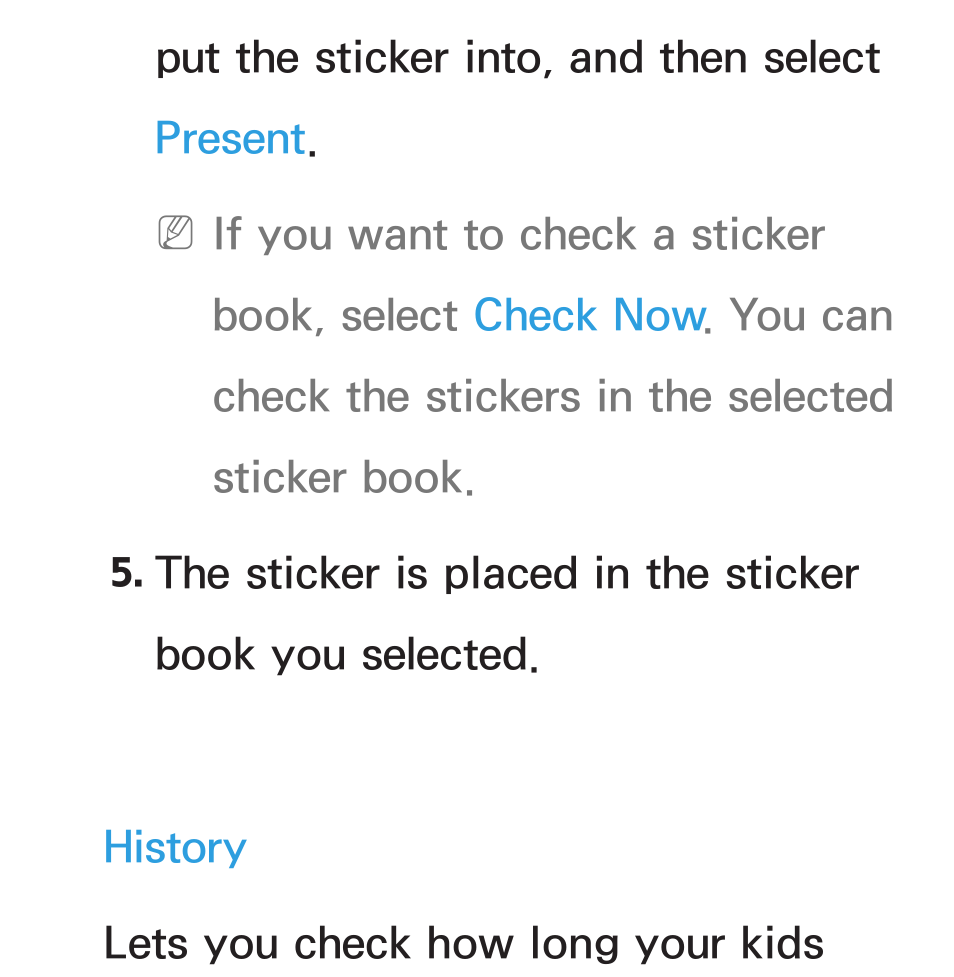Click the gray words 'book, select'

pos(335,316)
